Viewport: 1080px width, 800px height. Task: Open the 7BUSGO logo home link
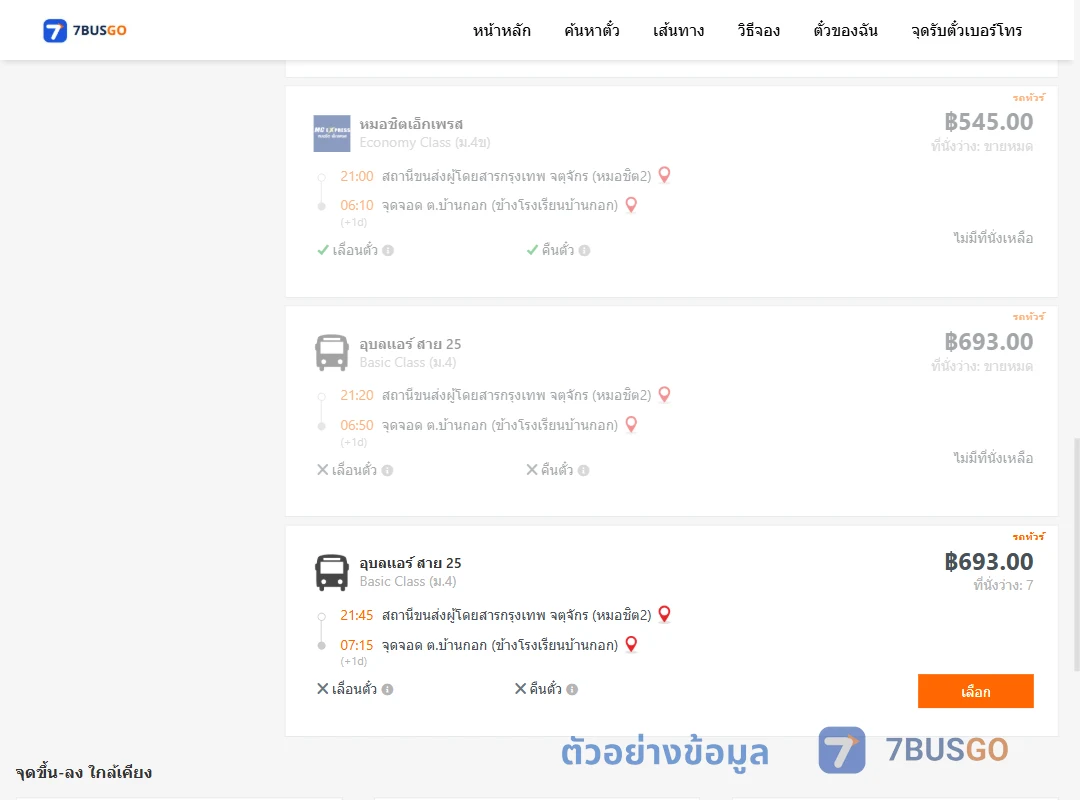click(85, 30)
